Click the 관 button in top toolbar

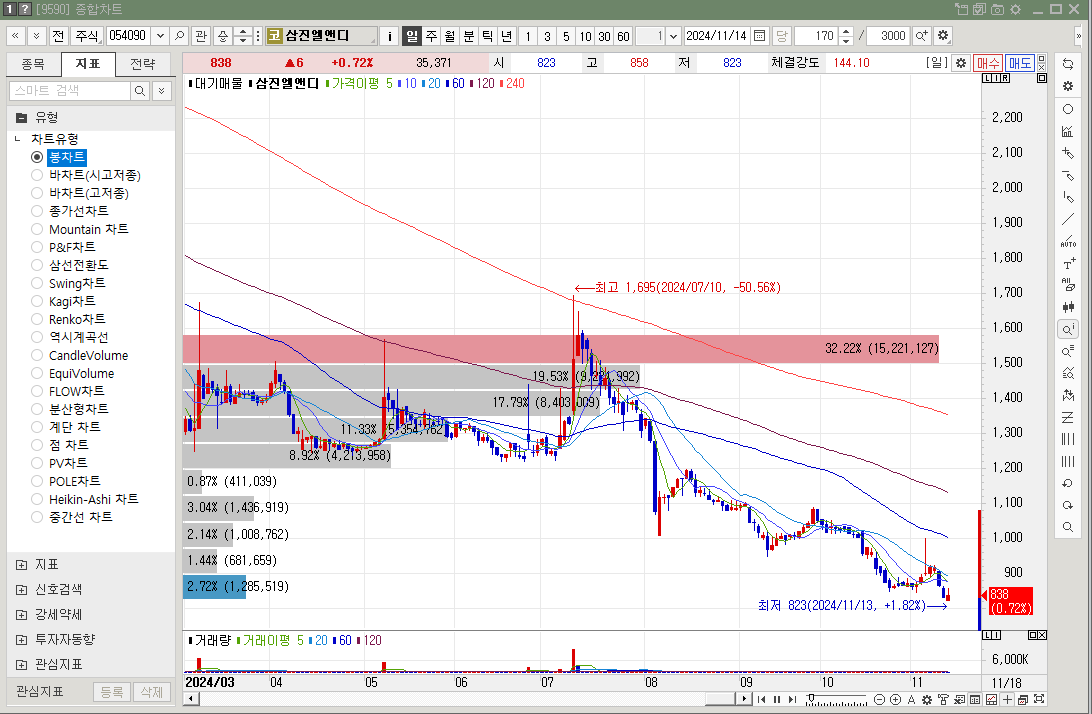coord(201,36)
